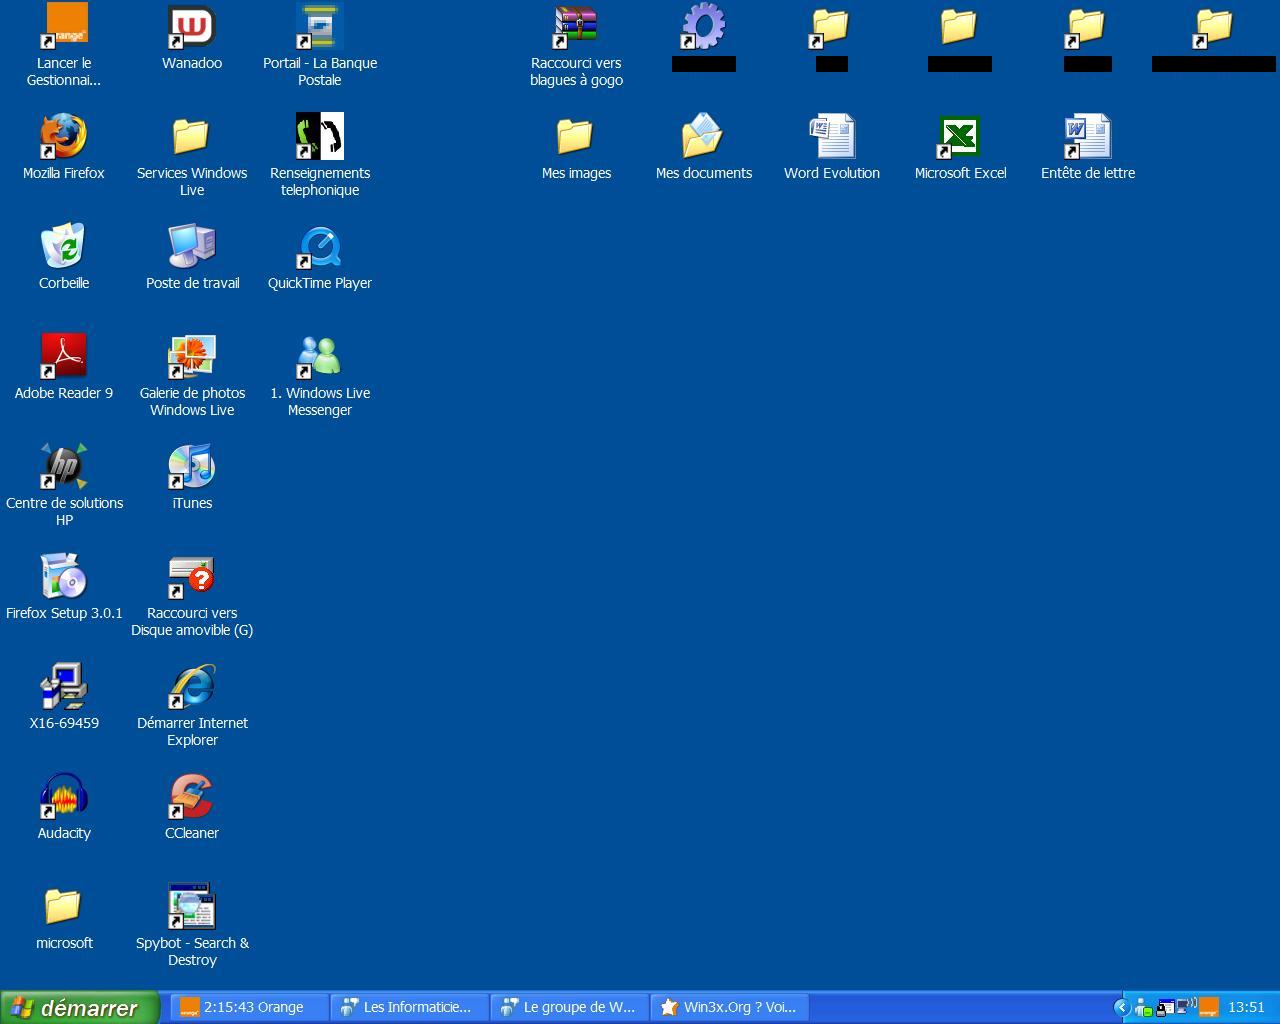Click the wireless network connection tray icon
The height and width of the screenshot is (1024, 1280).
(x=1187, y=1006)
